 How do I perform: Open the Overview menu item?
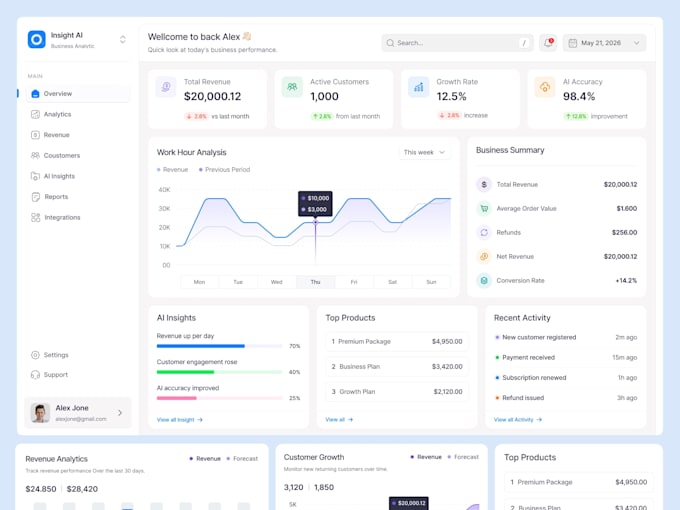pos(78,94)
